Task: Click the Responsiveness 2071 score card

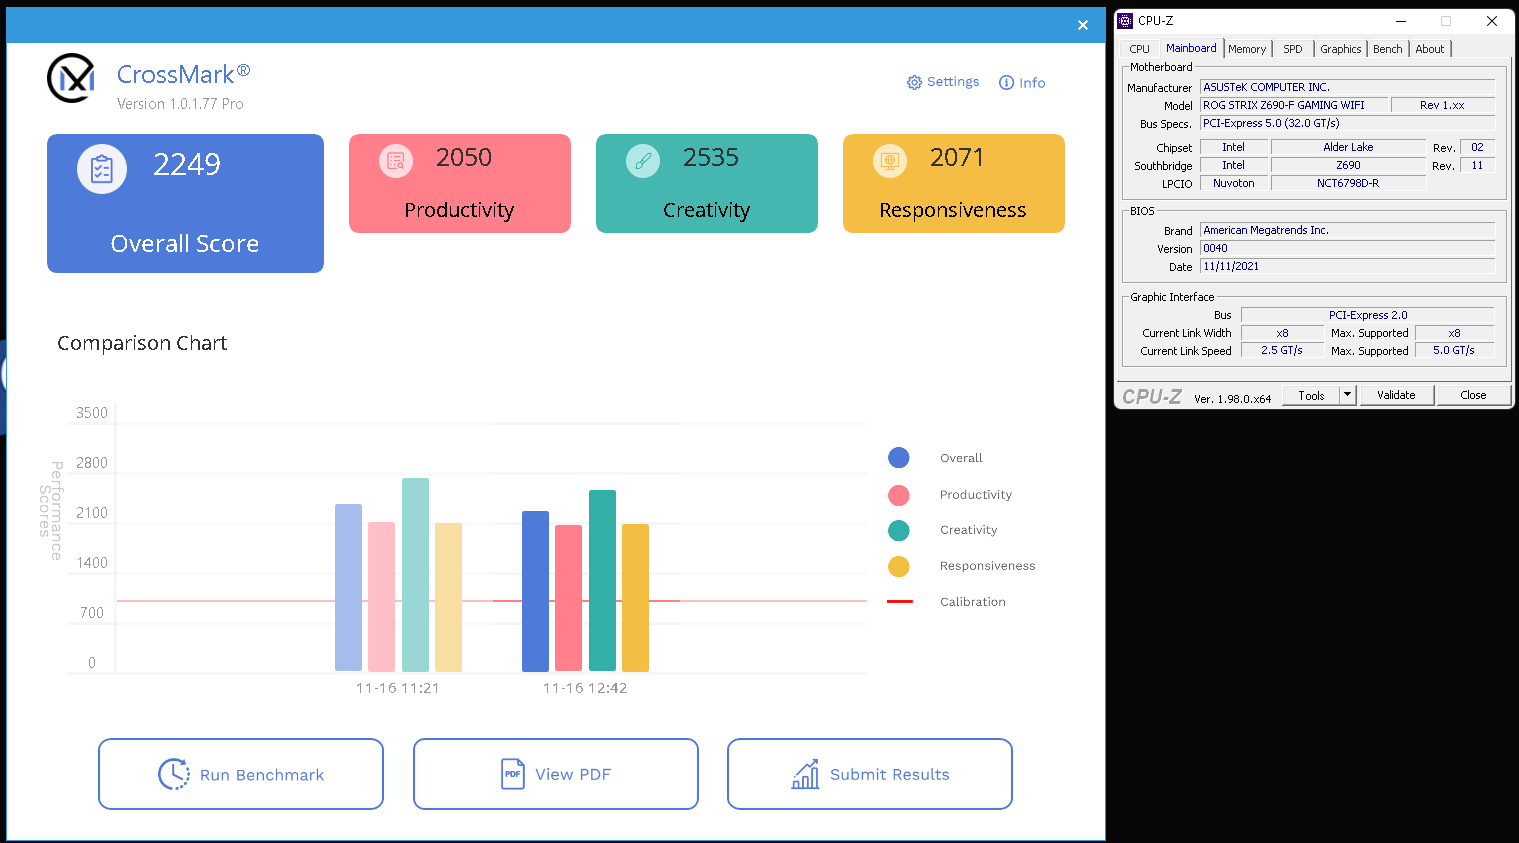Action: pos(954,183)
